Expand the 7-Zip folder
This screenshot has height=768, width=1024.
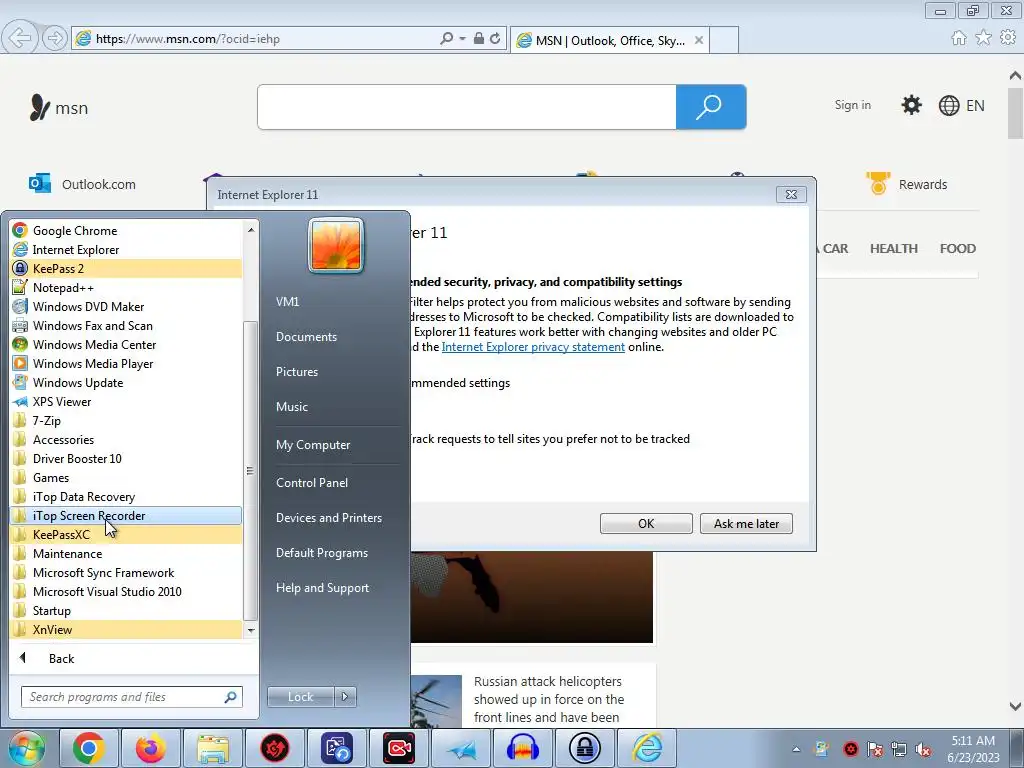(x=126, y=421)
